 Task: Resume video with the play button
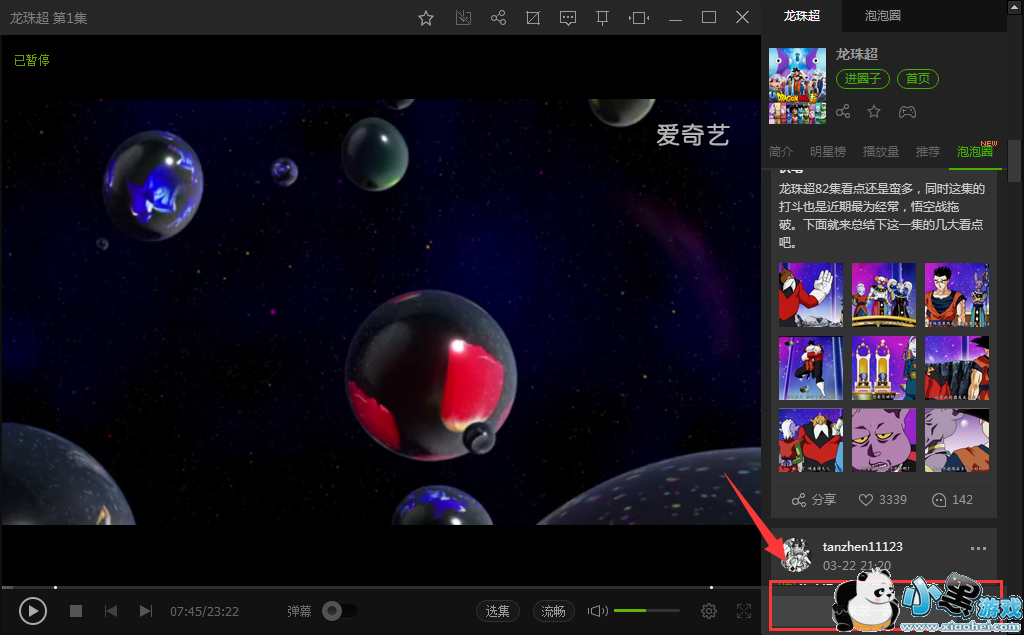(x=33, y=611)
